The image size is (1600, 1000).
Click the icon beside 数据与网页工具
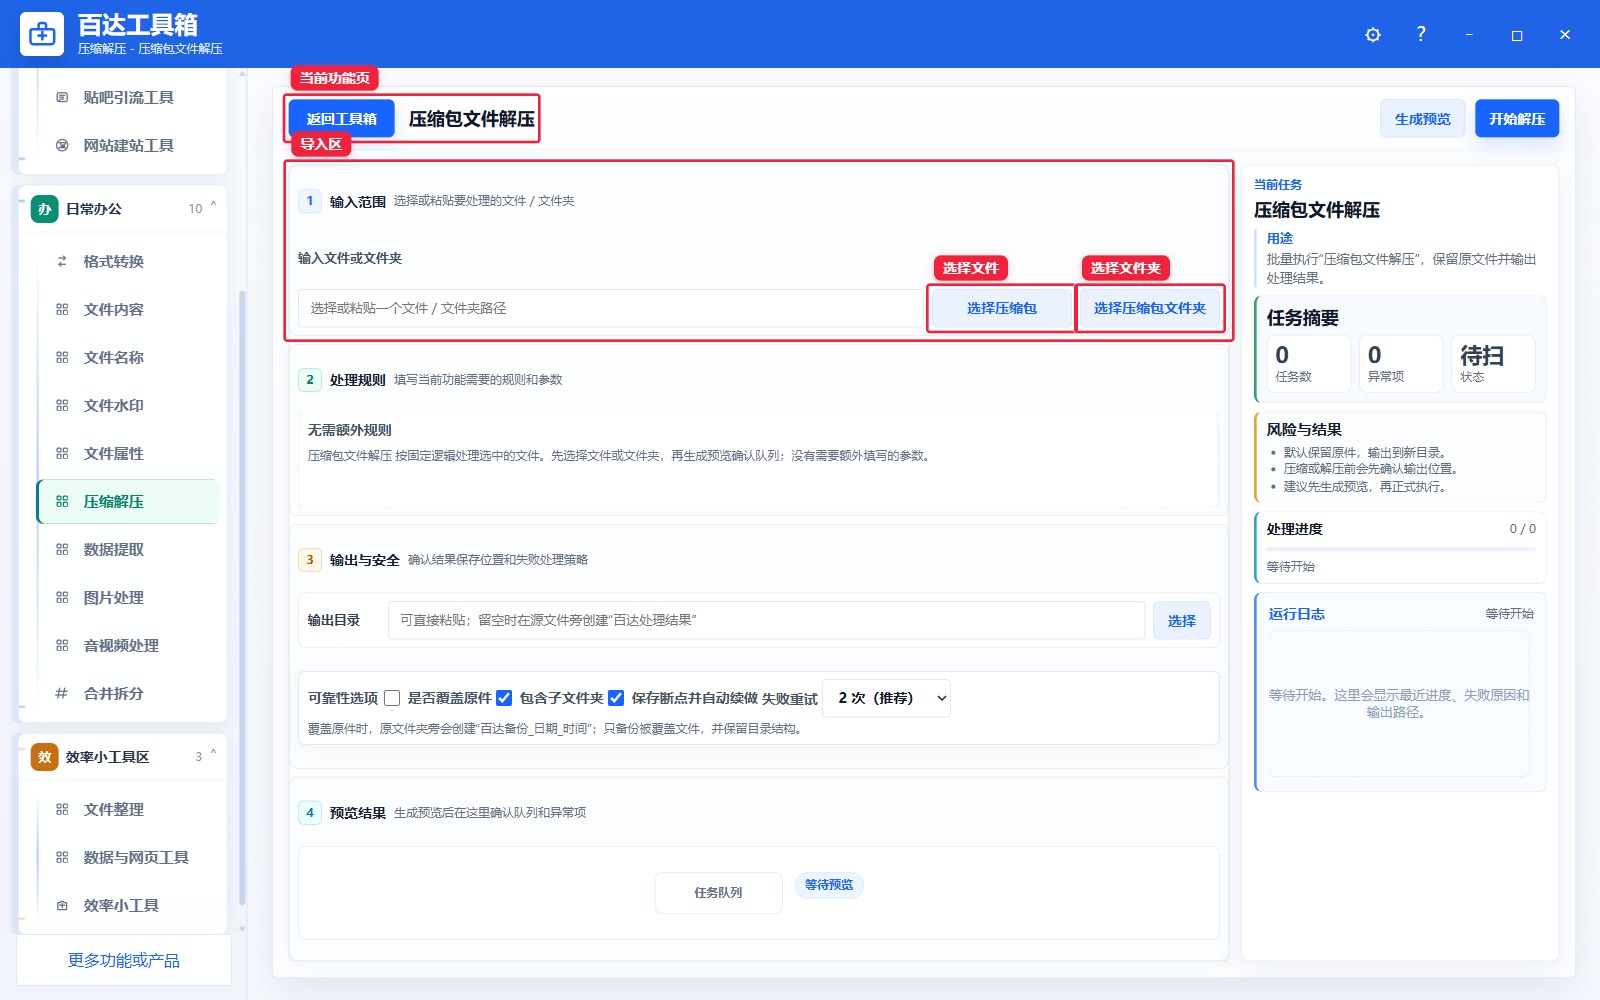(x=62, y=857)
